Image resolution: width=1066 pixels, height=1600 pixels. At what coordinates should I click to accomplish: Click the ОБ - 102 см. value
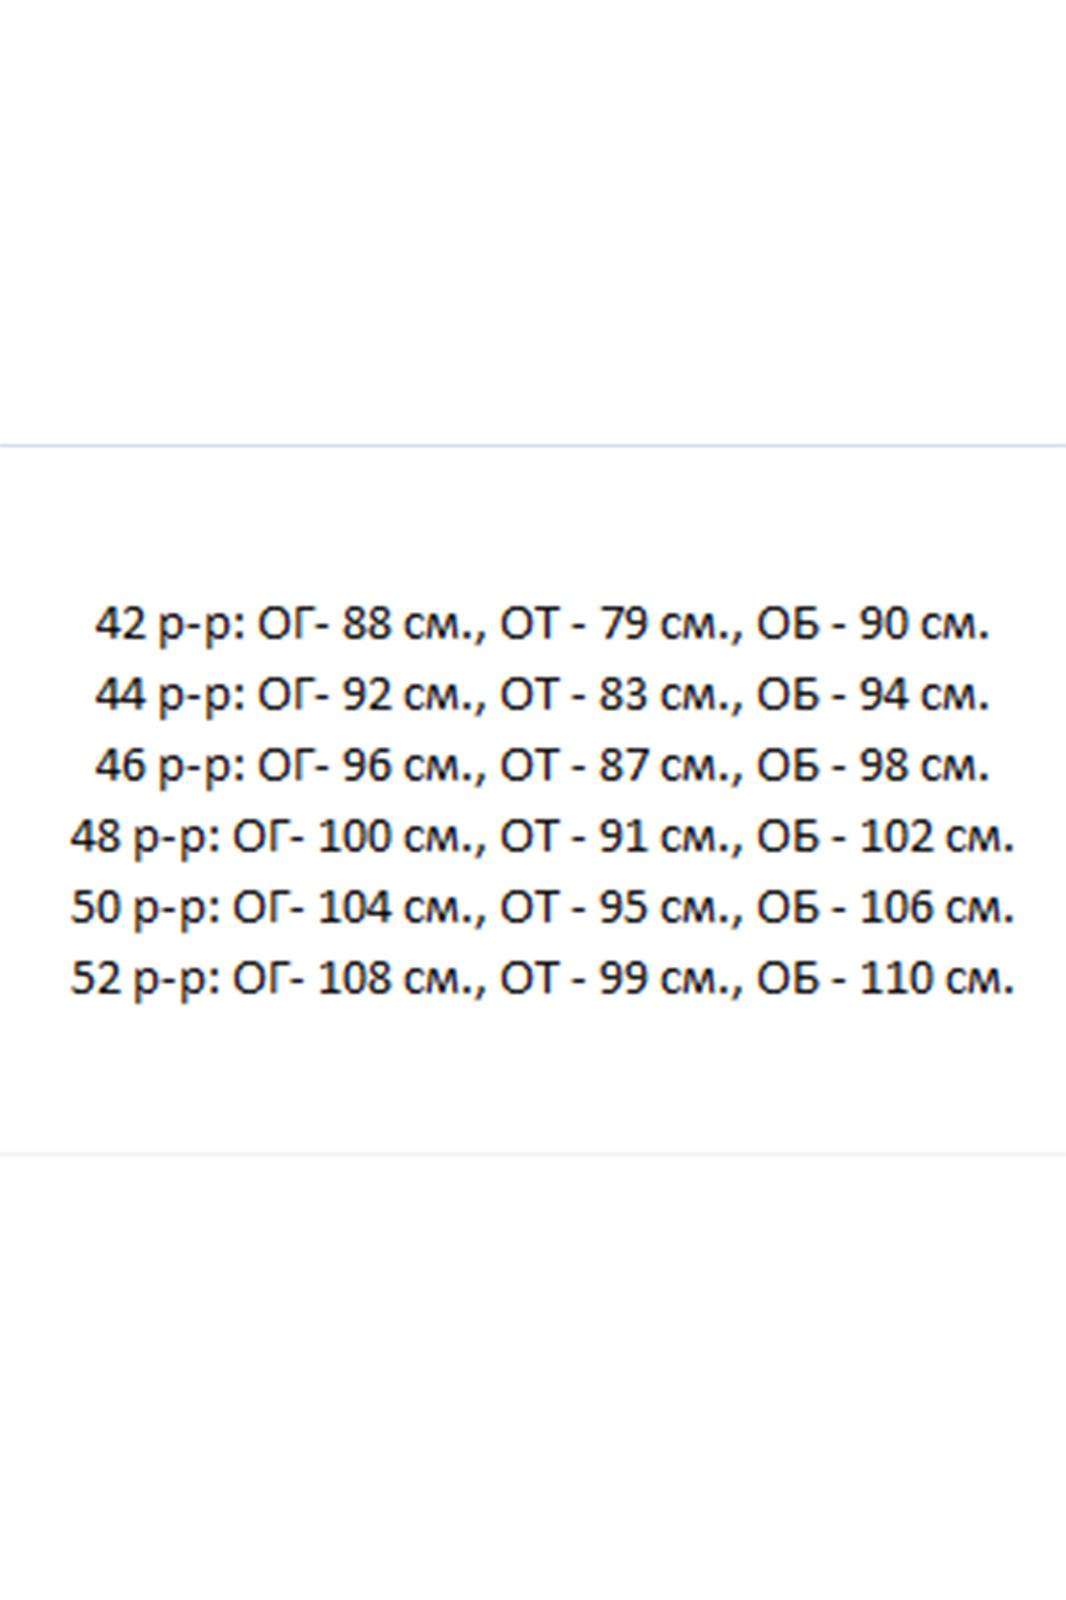(x=886, y=836)
